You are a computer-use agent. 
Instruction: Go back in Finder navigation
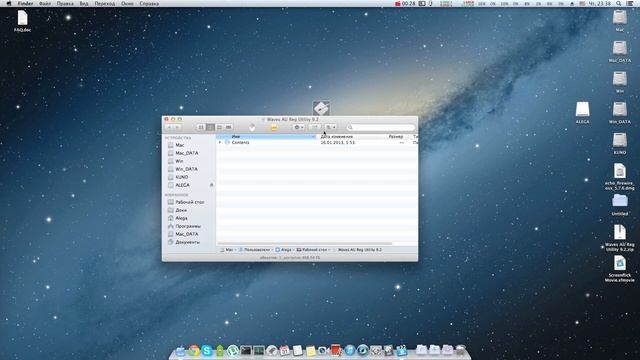[169, 127]
